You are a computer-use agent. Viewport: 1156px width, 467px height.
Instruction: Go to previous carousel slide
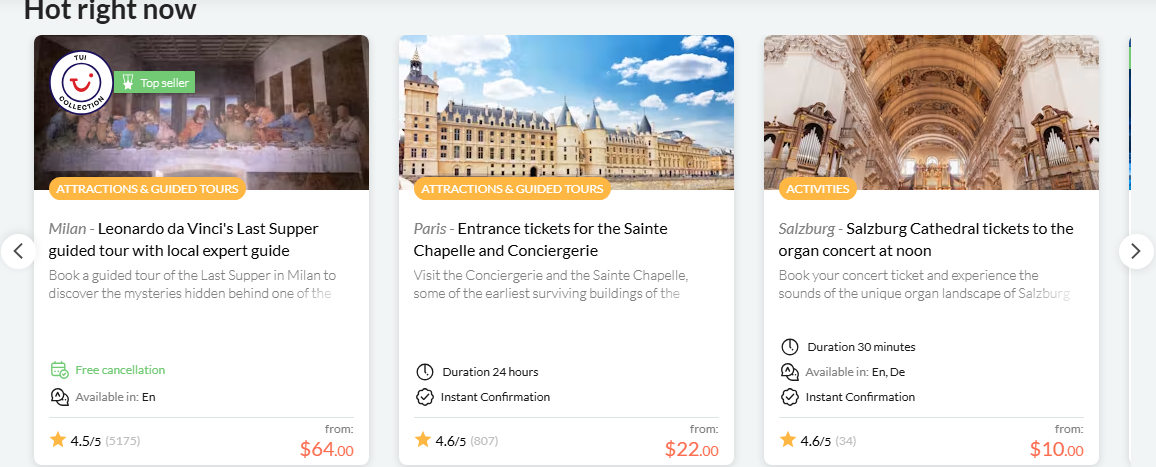coord(18,251)
